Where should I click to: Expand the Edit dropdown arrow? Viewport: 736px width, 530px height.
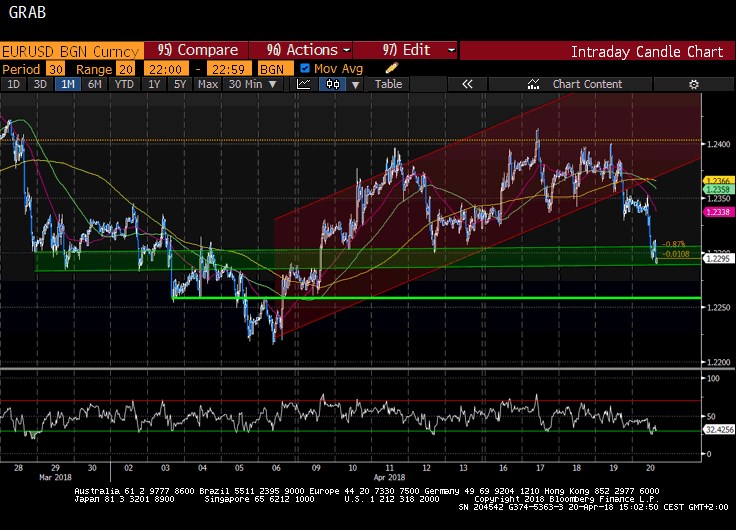pos(451,50)
